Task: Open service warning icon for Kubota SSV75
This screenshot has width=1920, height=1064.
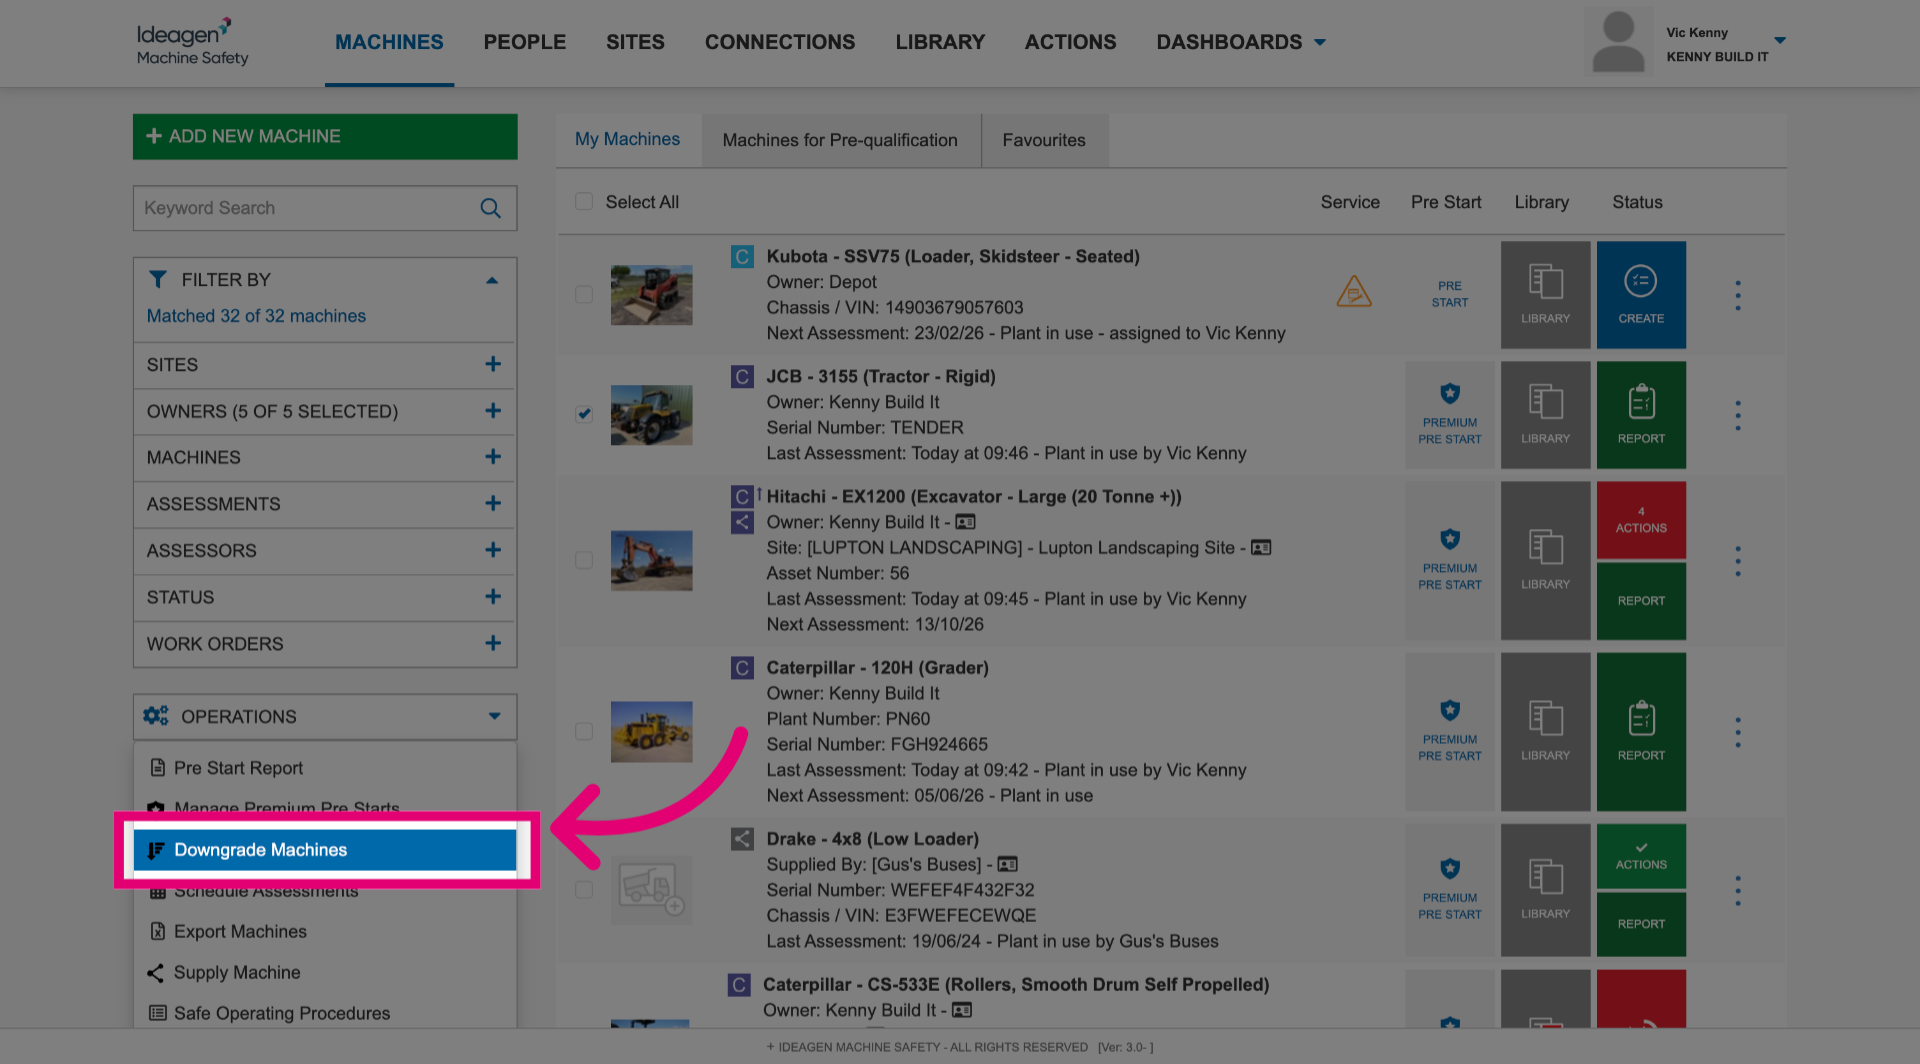Action: 1354,292
